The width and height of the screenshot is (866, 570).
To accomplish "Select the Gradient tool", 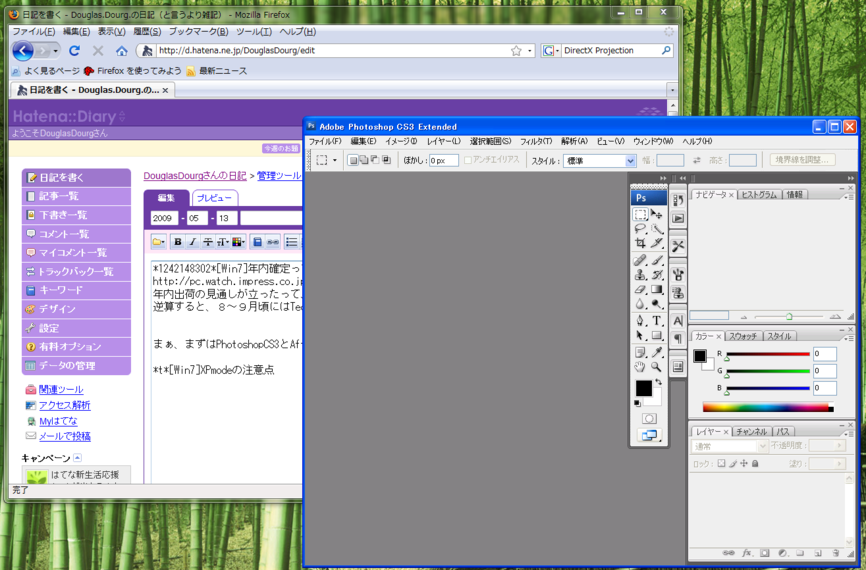I will pos(657,289).
